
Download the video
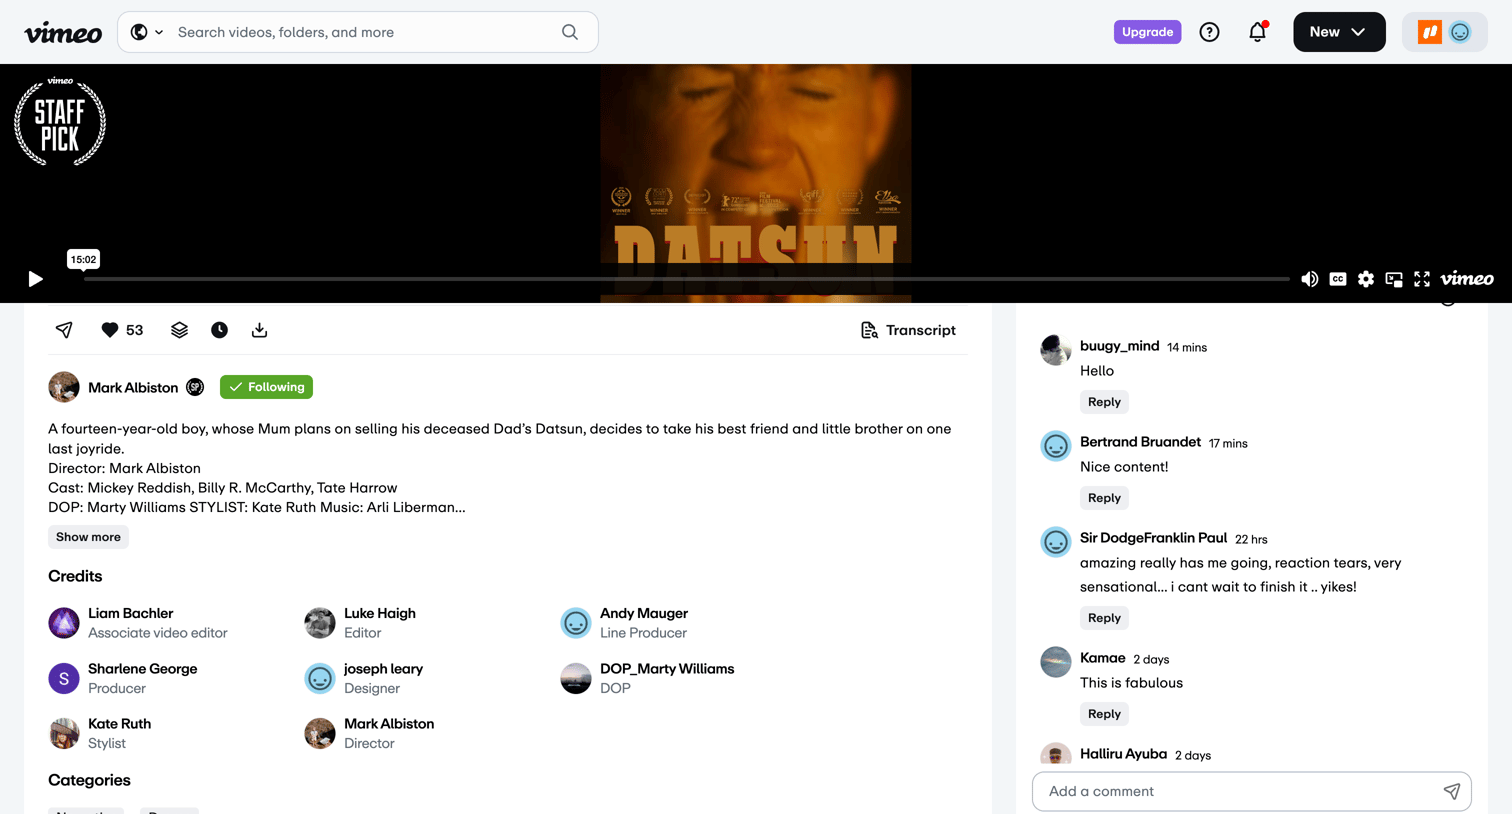[x=259, y=330]
